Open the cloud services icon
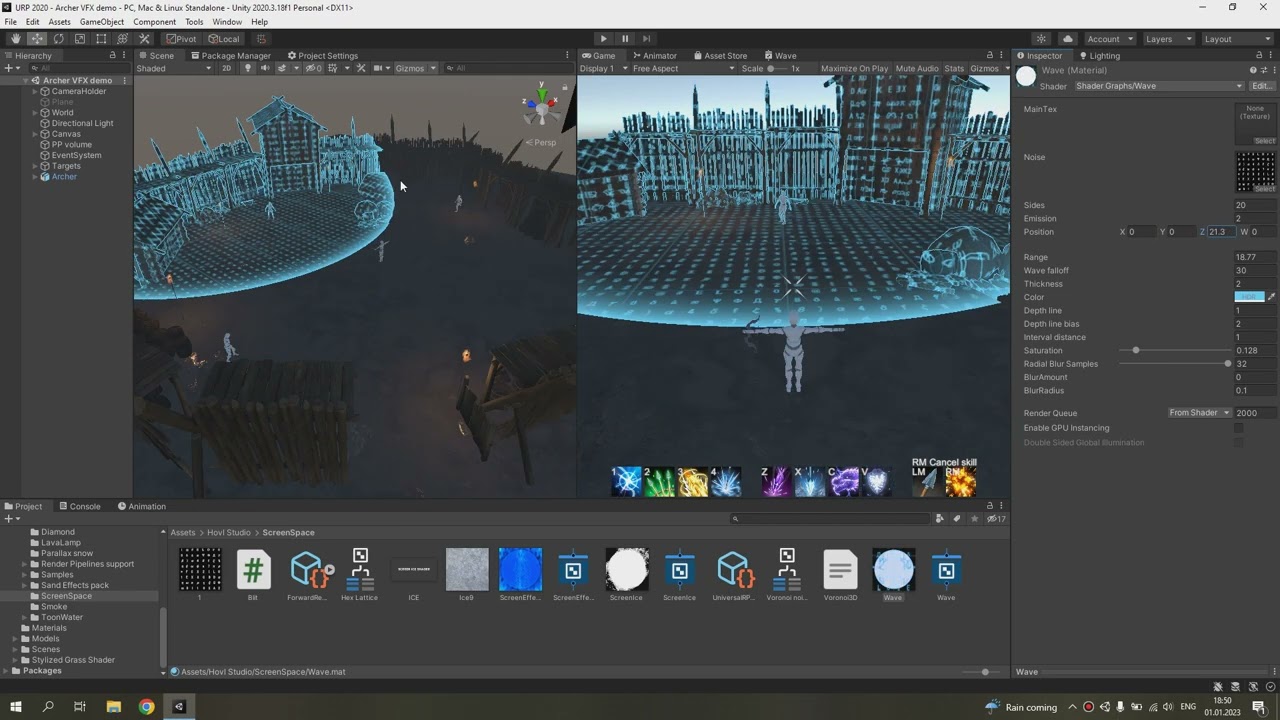This screenshot has width=1280, height=720. [x=1068, y=39]
